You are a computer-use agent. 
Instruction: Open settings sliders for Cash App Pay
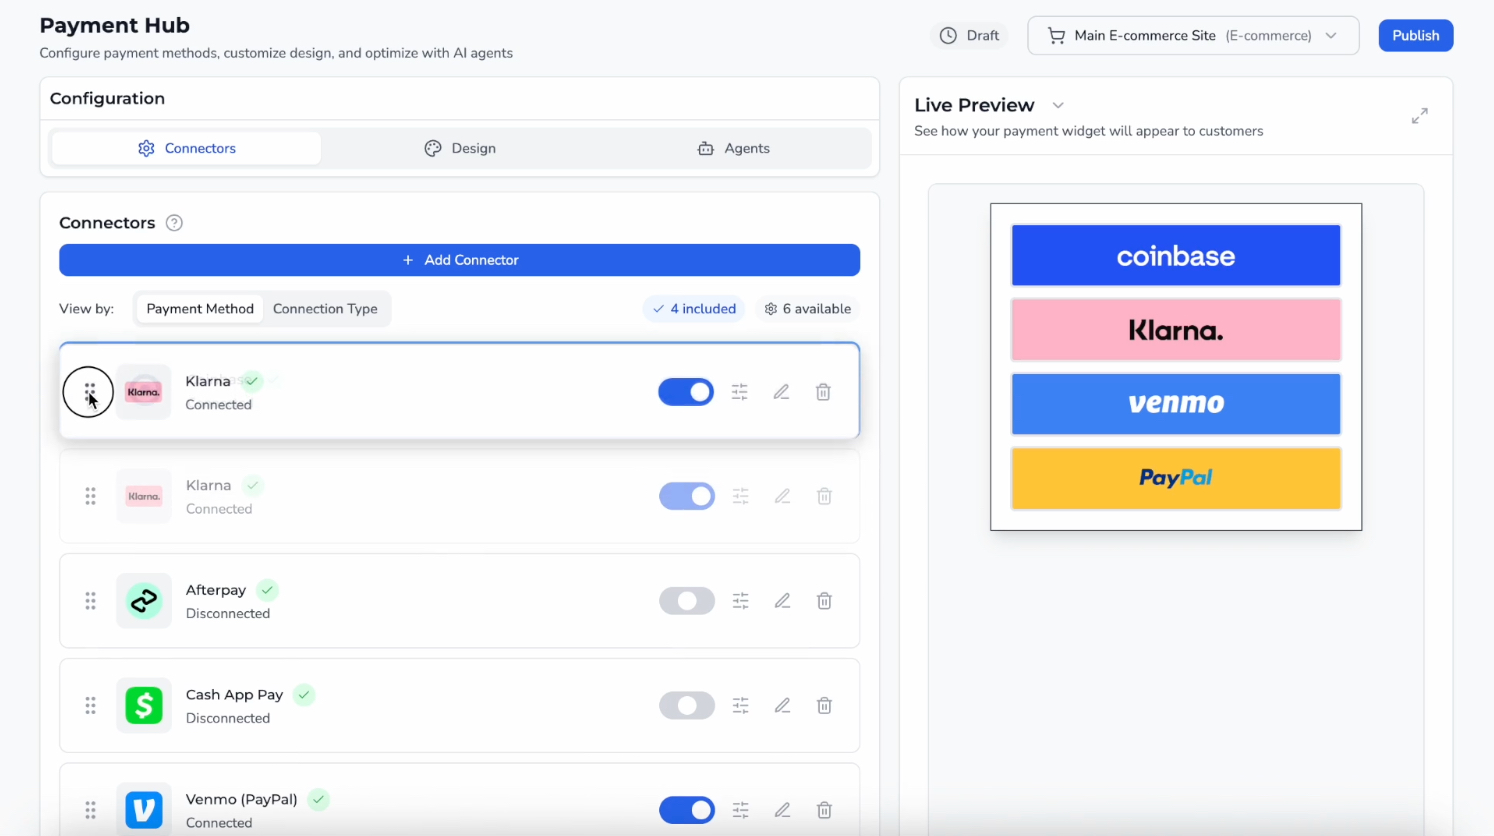coord(740,706)
